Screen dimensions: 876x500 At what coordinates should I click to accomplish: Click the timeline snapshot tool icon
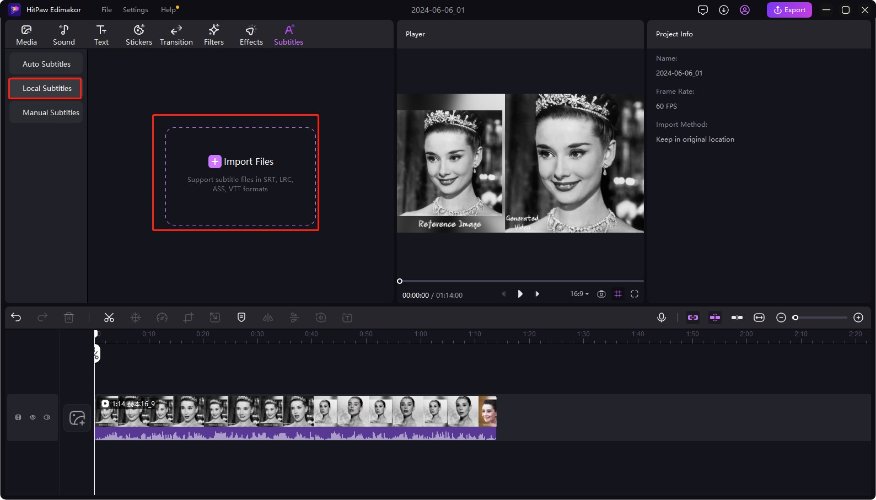click(321, 317)
